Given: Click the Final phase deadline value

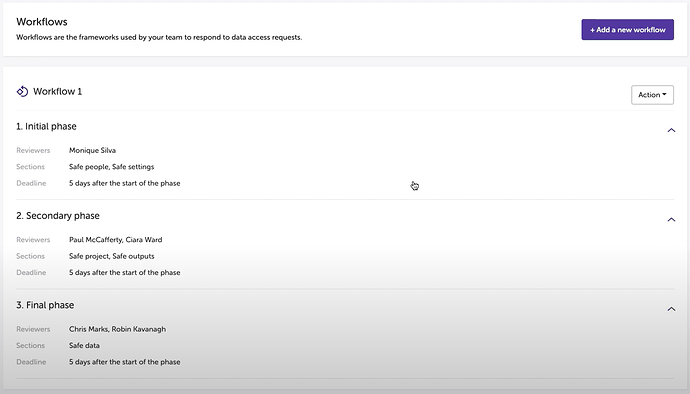Looking at the screenshot, I should coord(125,362).
